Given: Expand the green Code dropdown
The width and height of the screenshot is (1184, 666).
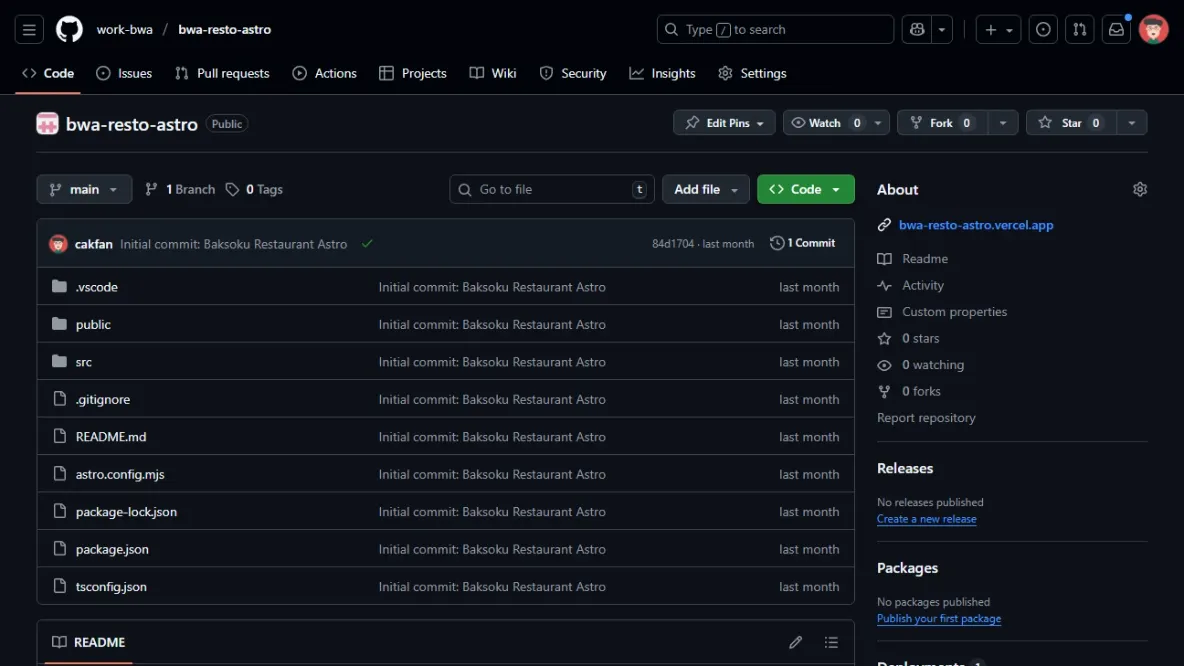Looking at the screenshot, I should click(805, 189).
